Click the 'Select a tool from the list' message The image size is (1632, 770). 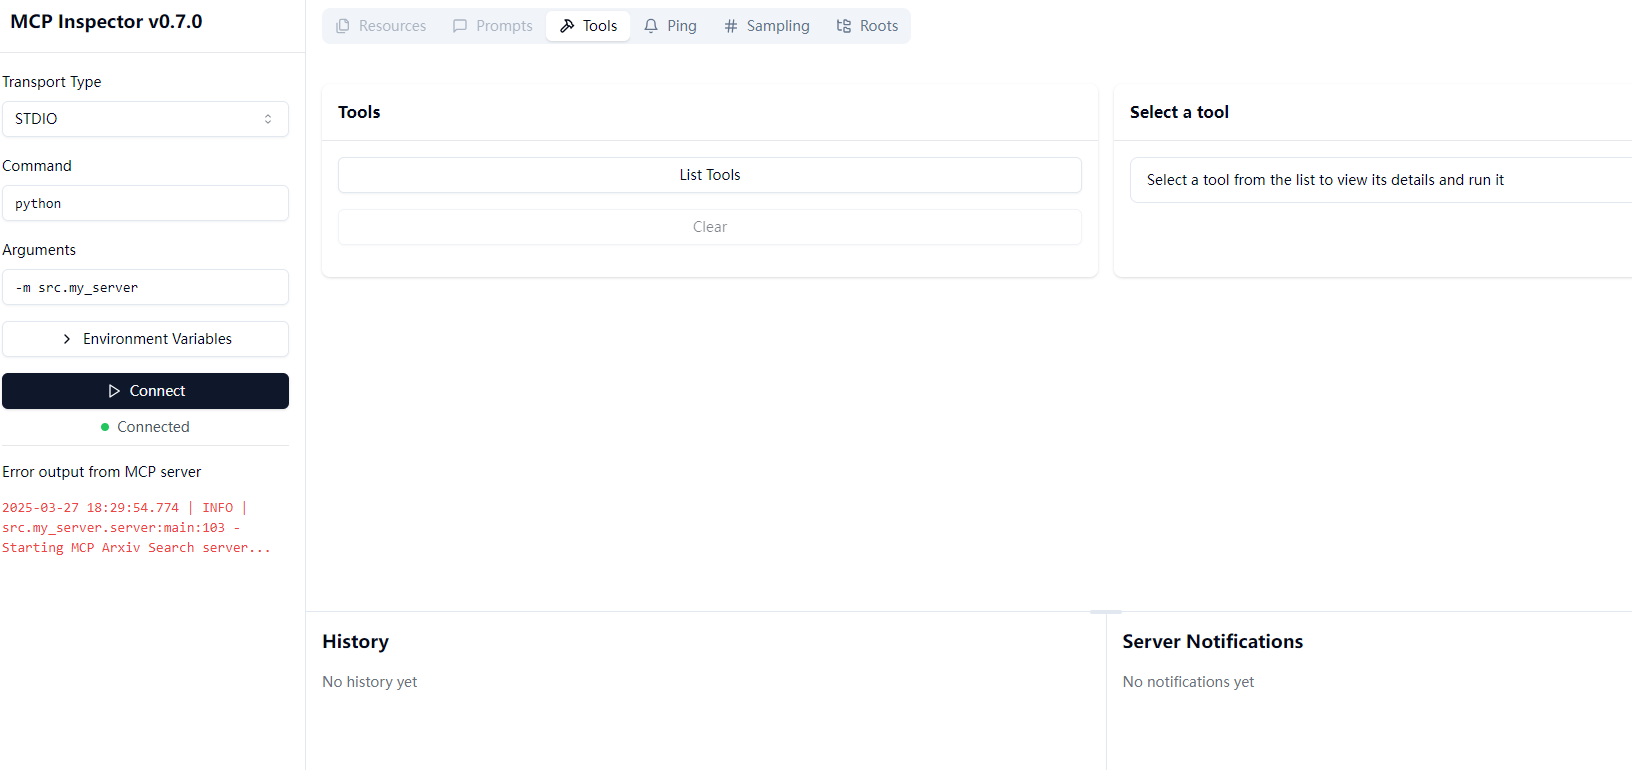[1324, 180]
